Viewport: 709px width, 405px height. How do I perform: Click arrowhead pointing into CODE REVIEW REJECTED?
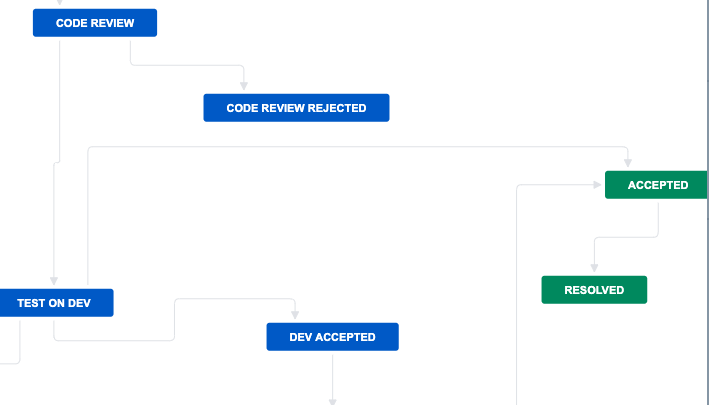tap(244, 86)
